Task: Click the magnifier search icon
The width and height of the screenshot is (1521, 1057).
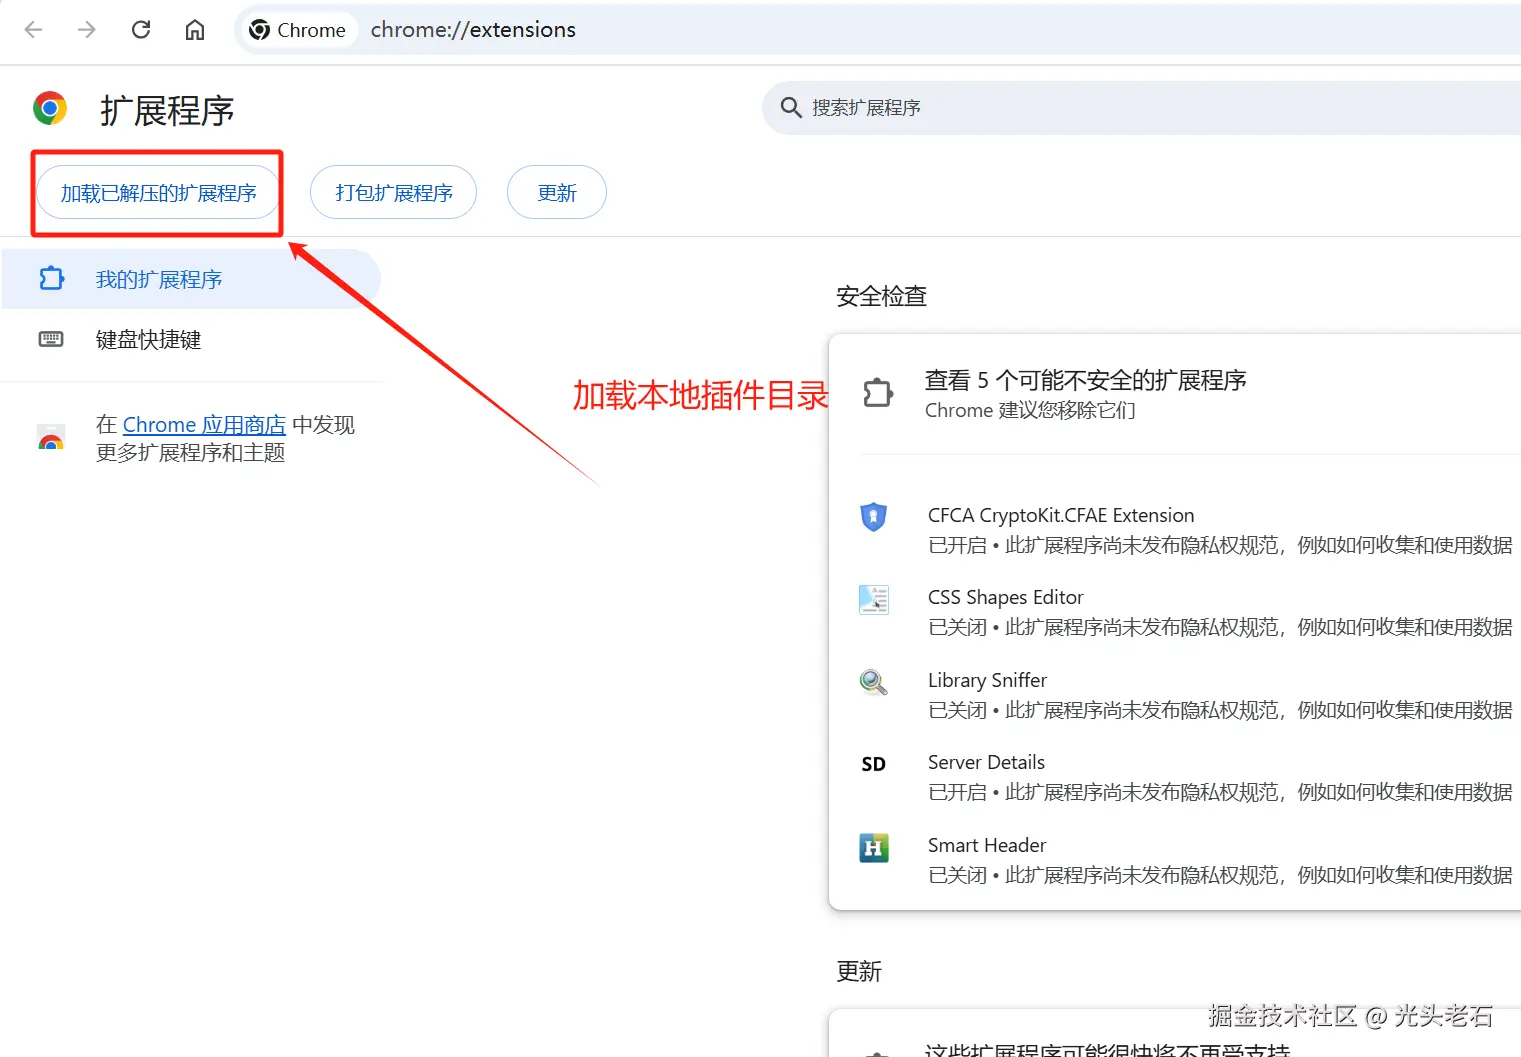Action: (x=791, y=107)
